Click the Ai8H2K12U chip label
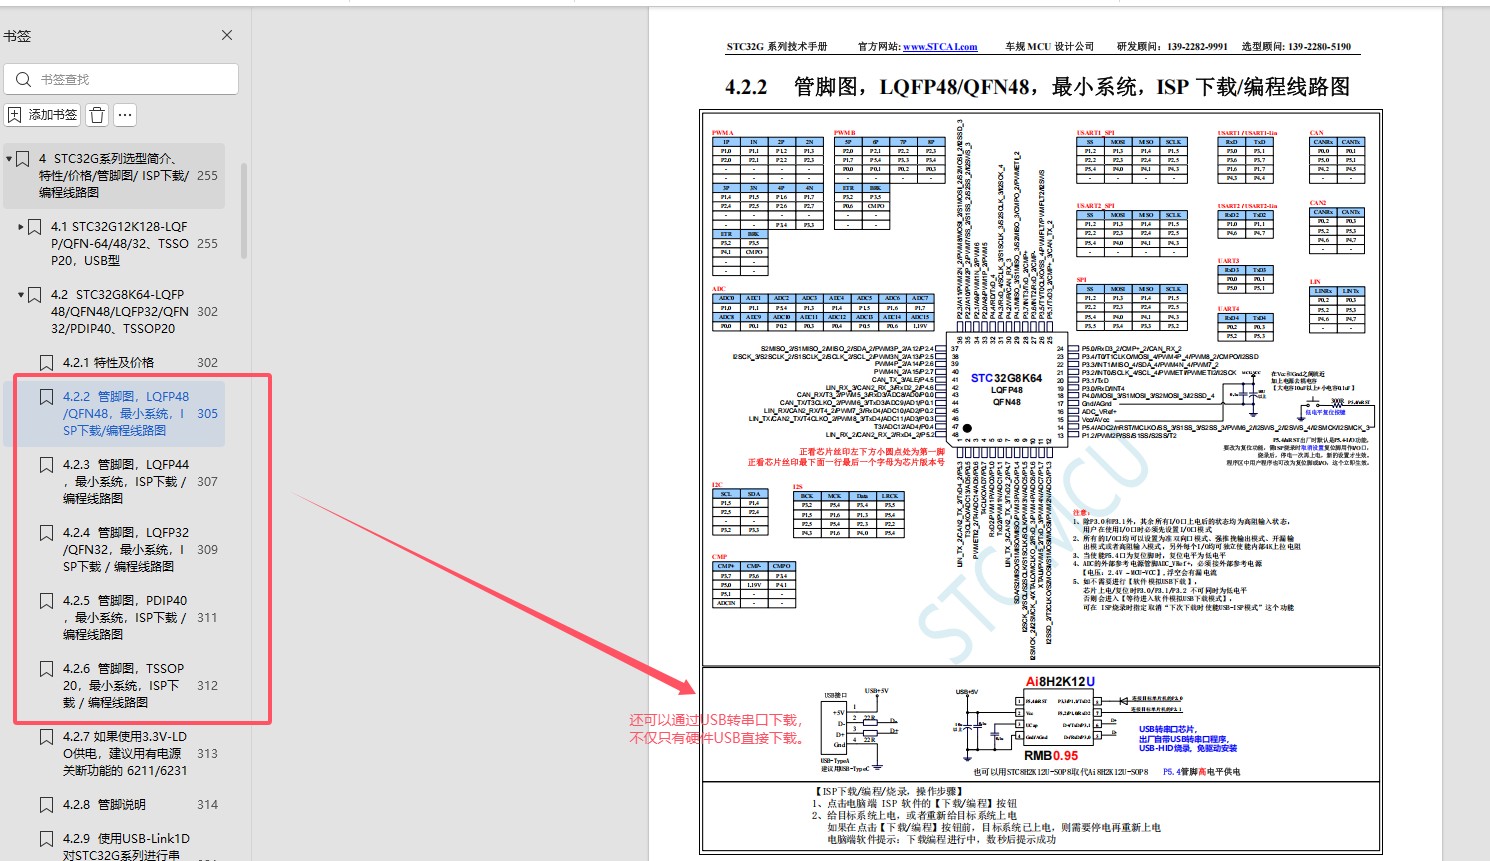Screen dimensions: 1490x861 (1060, 682)
